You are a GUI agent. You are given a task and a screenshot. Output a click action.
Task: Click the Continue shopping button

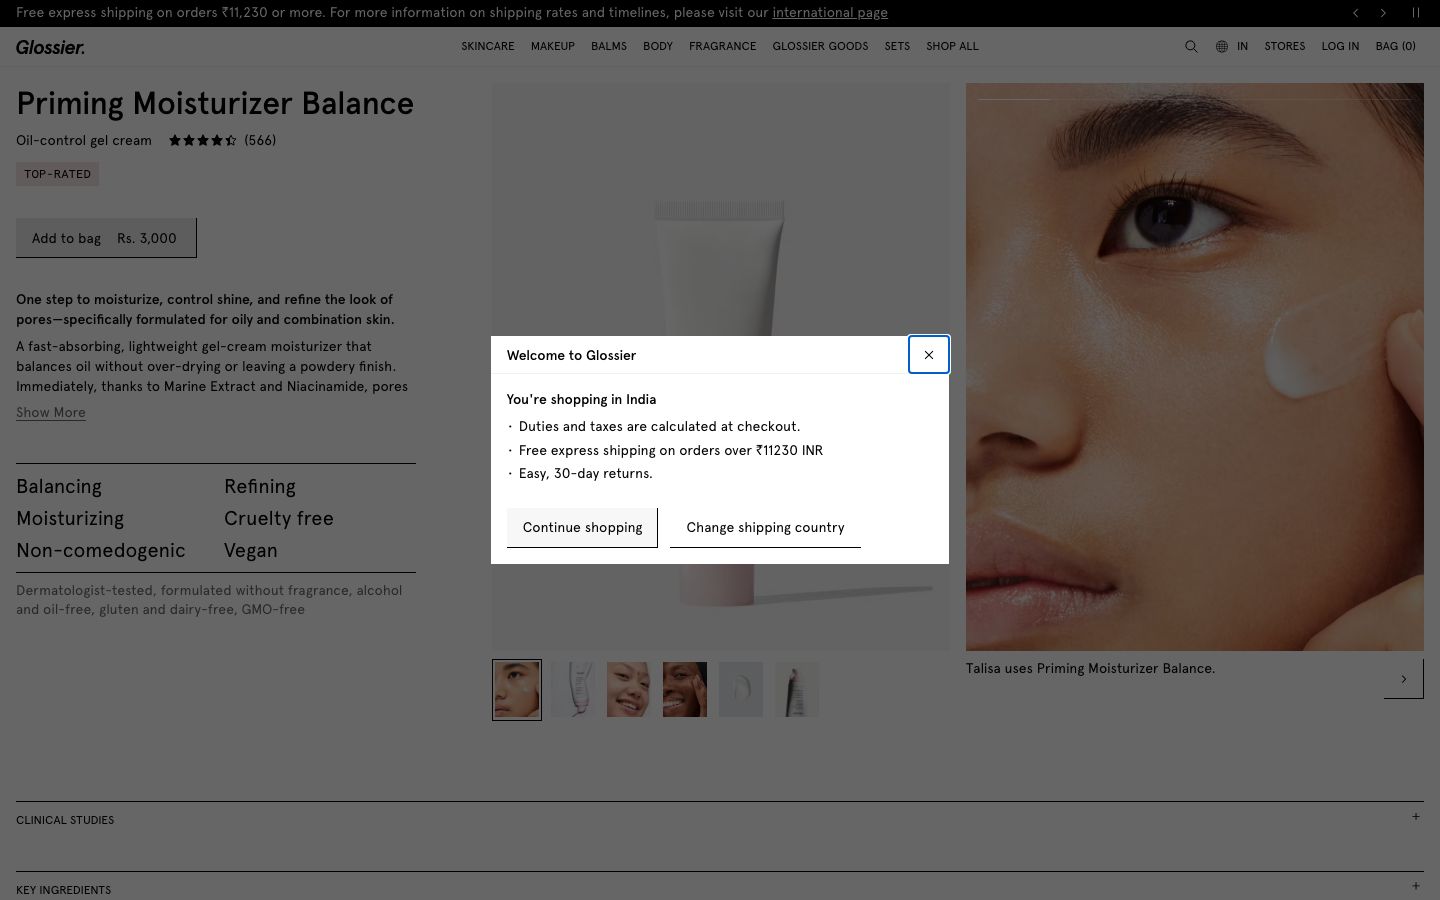pos(582,528)
